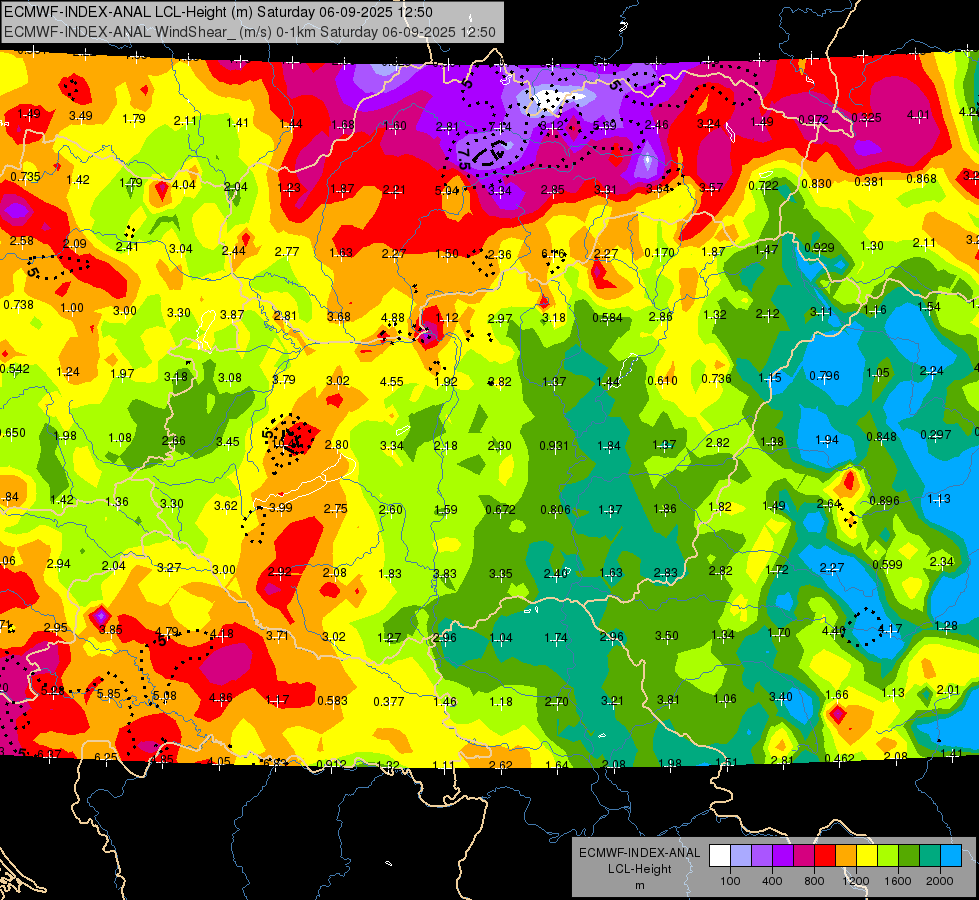This screenshot has height=900, width=979.
Task: Click the legend tick label 2000
Action: 940,881
